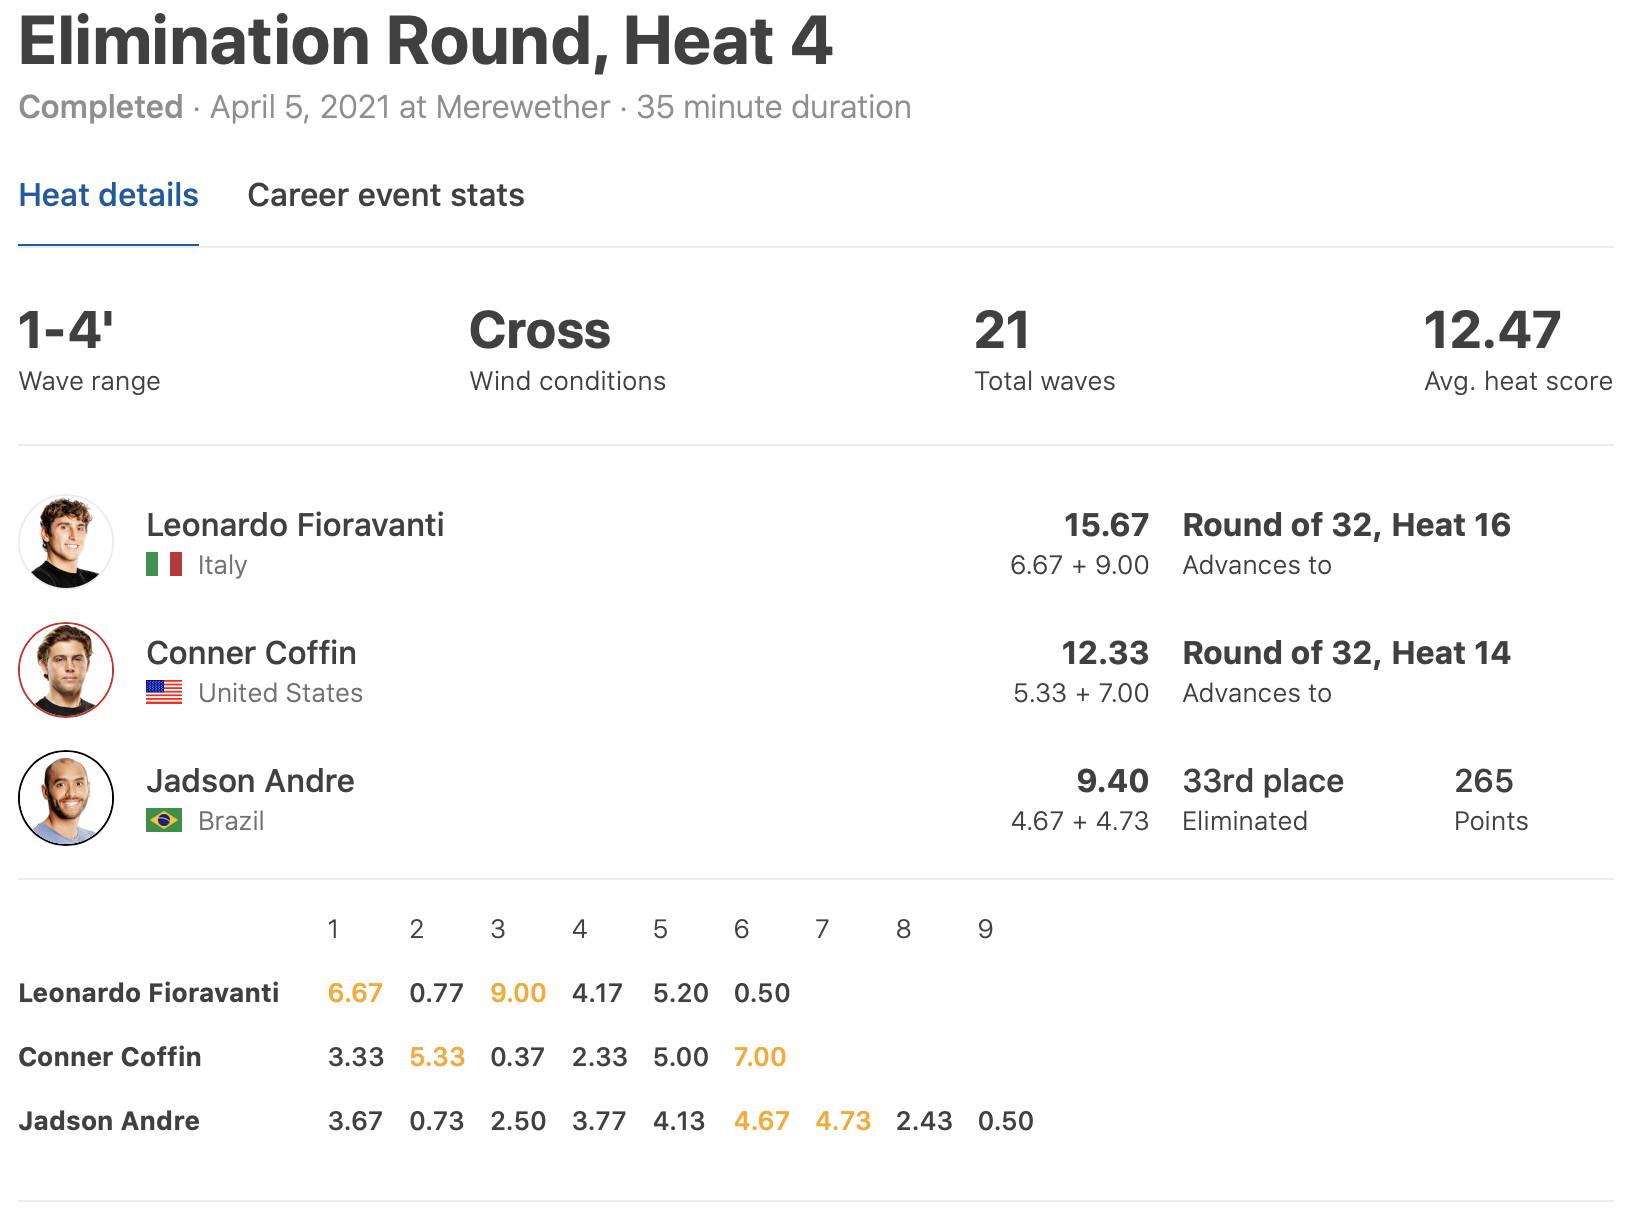Click the 33rd place result text
The width and height of the screenshot is (1634, 1216).
(x=1263, y=781)
